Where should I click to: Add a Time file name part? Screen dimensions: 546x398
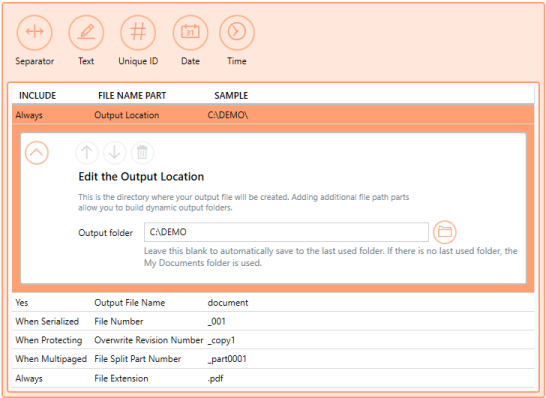pyautogui.click(x=237, y=32)
